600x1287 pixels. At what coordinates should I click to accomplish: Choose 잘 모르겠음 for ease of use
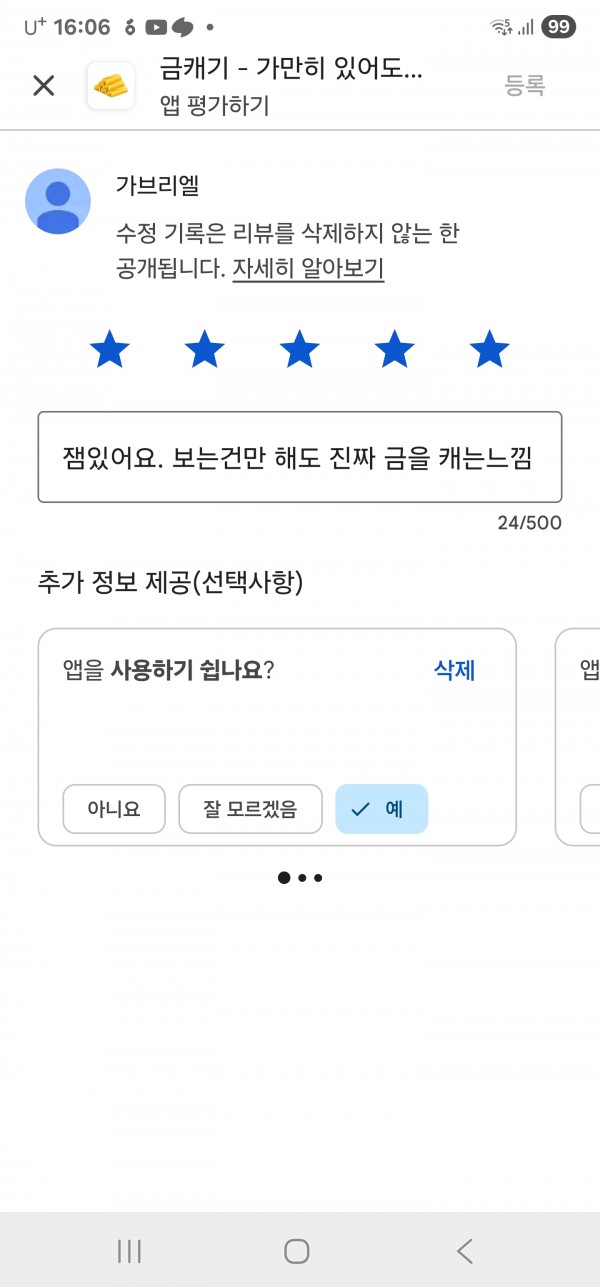(250, 809)
